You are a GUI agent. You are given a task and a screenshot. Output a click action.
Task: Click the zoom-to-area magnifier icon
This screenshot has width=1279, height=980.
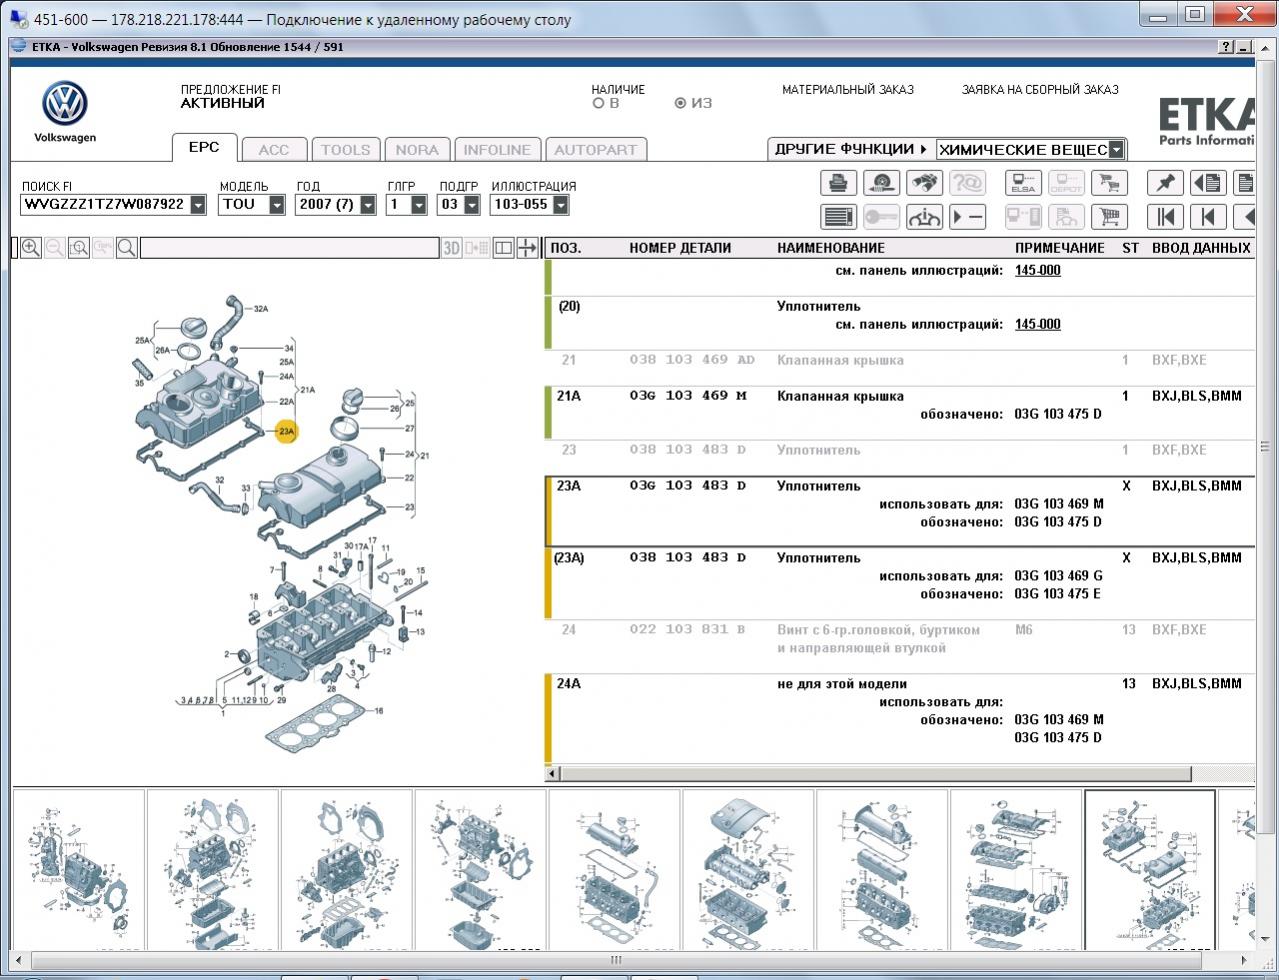[x=79, y=248]
